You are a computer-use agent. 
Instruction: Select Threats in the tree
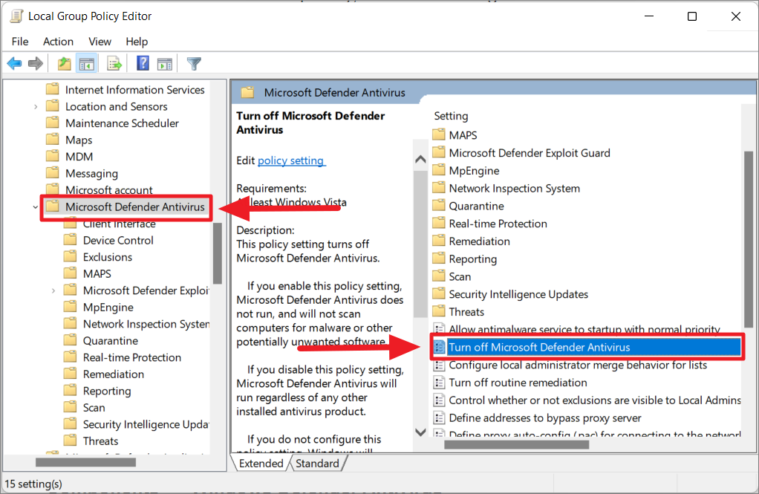[x=100, y=441]
